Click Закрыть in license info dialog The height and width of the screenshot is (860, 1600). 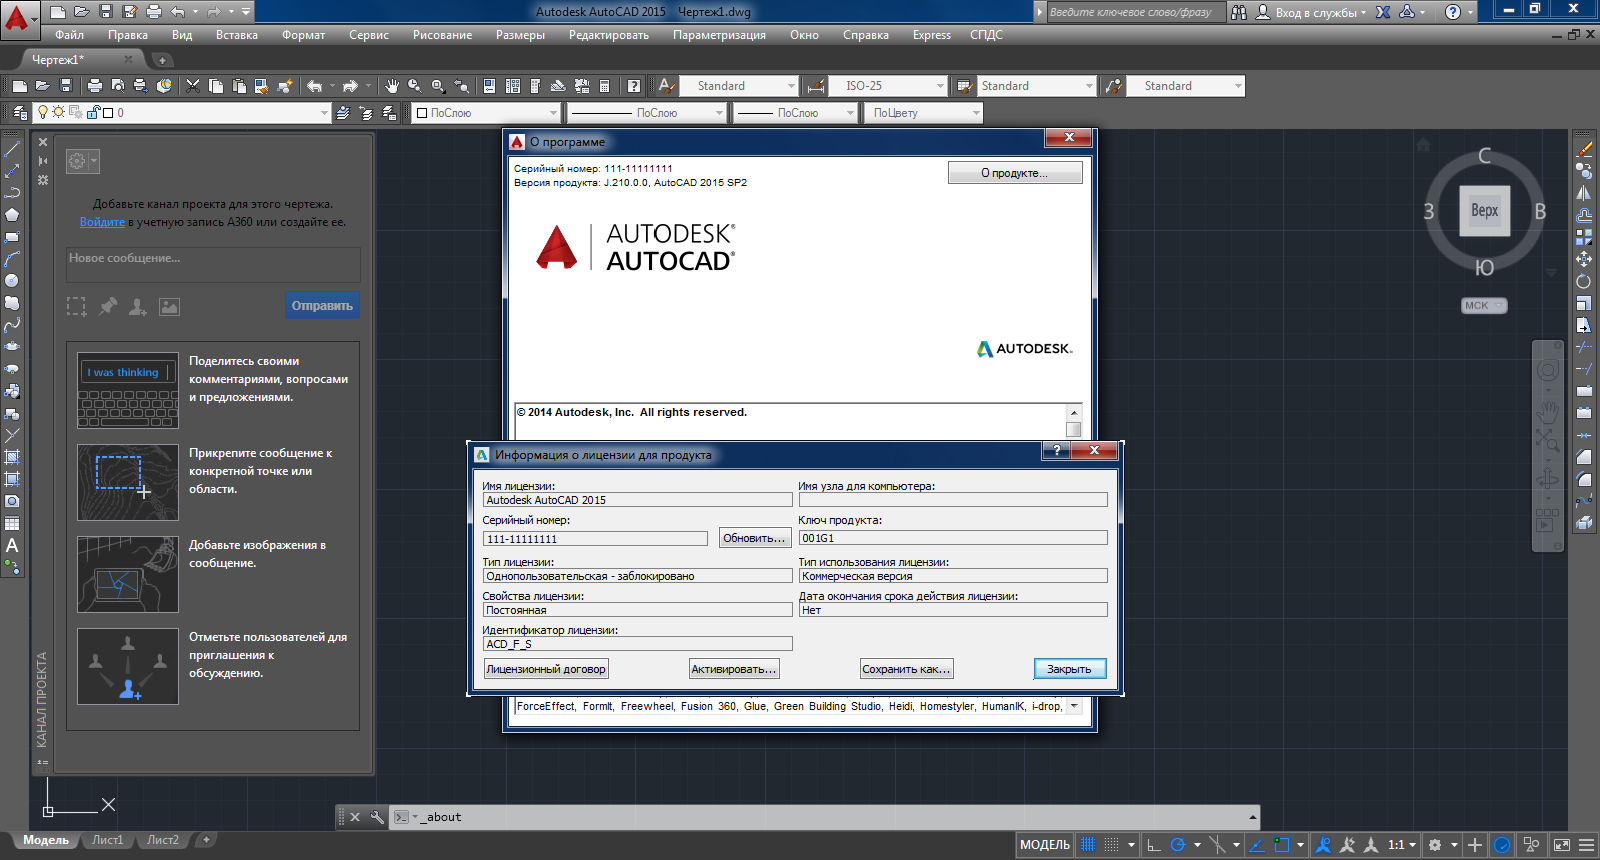(x=1070, y=669)
